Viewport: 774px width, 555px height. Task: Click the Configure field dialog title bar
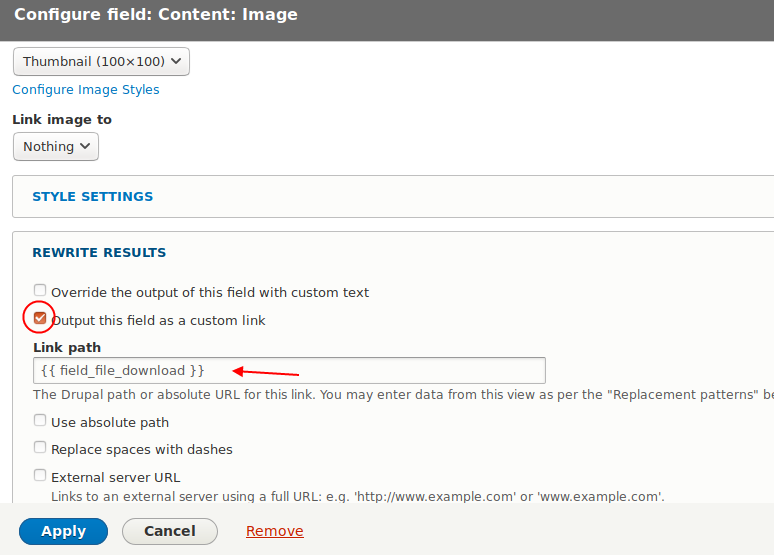387,16
